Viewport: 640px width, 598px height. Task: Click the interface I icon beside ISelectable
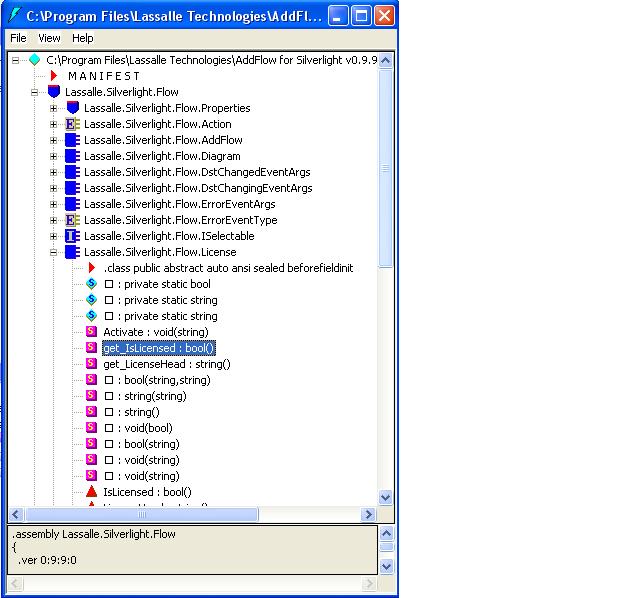point(72,236)
